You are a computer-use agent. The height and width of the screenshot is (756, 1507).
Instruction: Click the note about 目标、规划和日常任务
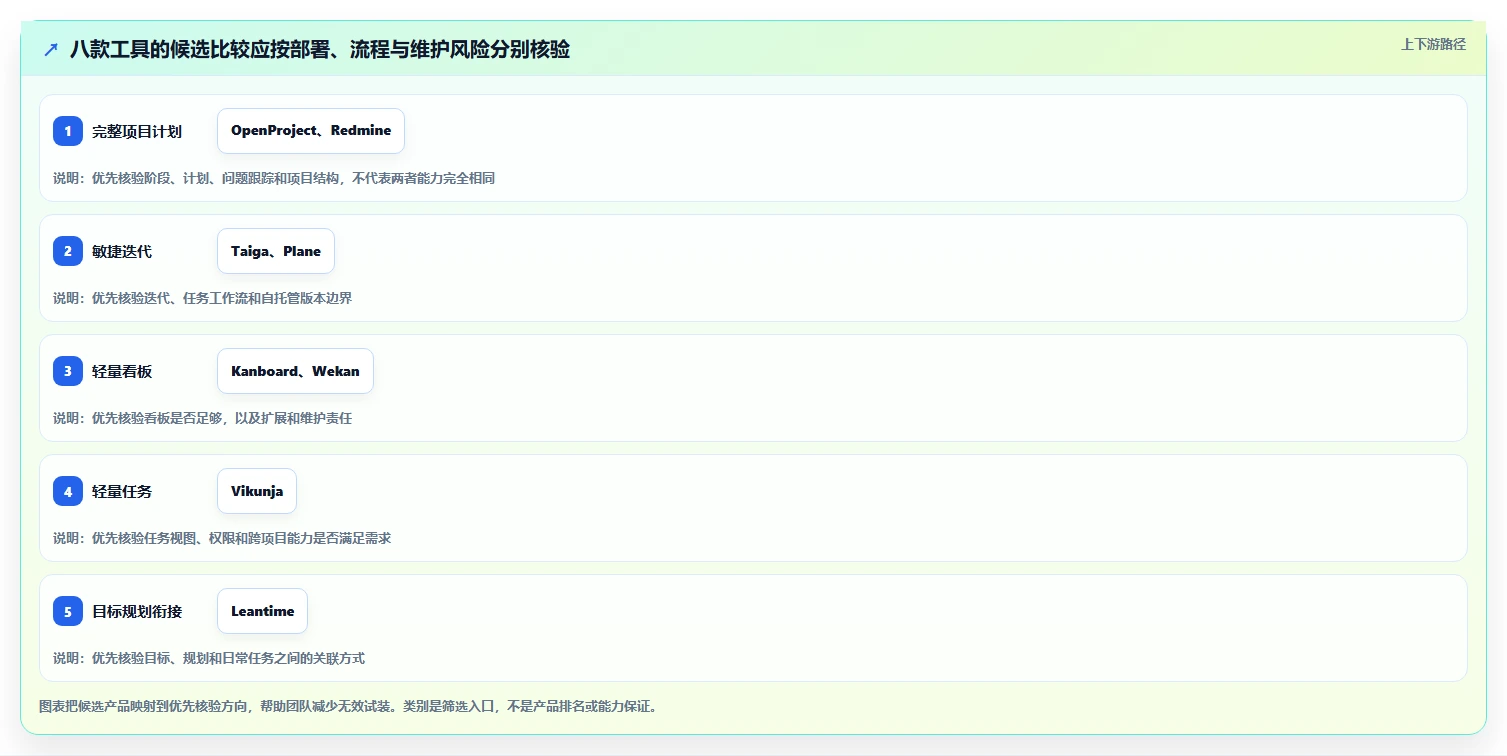click(209, 658)
